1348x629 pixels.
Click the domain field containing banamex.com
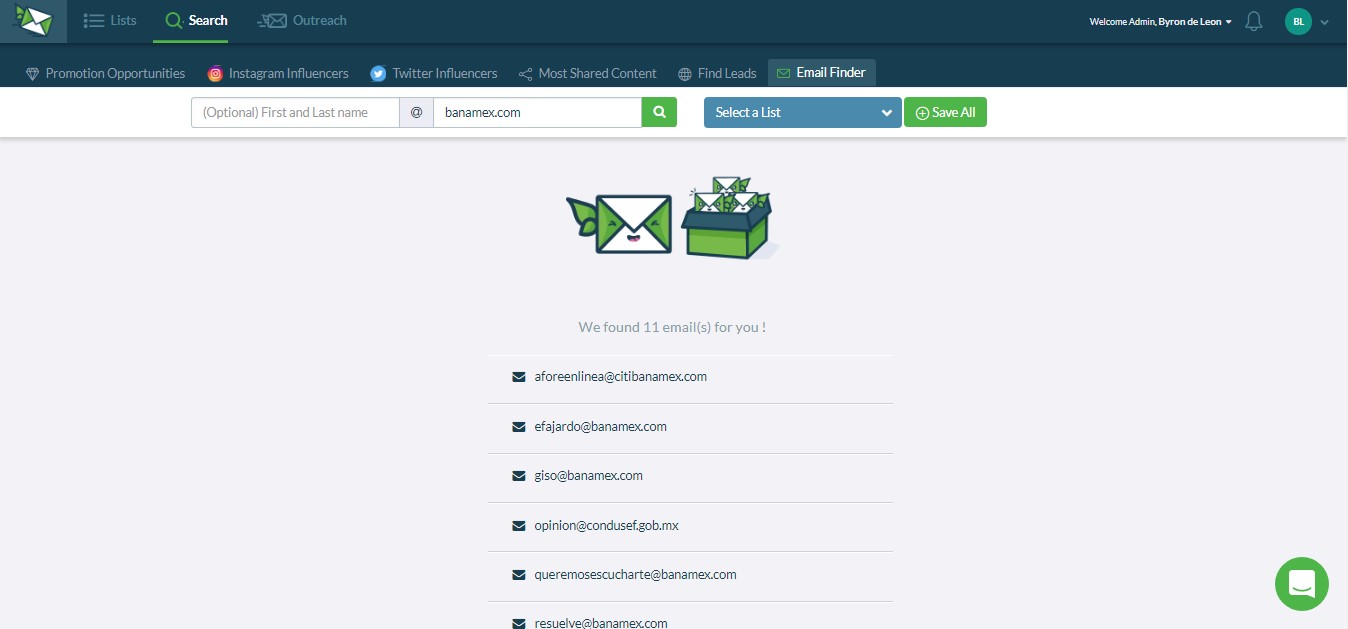tap(537, 112)
